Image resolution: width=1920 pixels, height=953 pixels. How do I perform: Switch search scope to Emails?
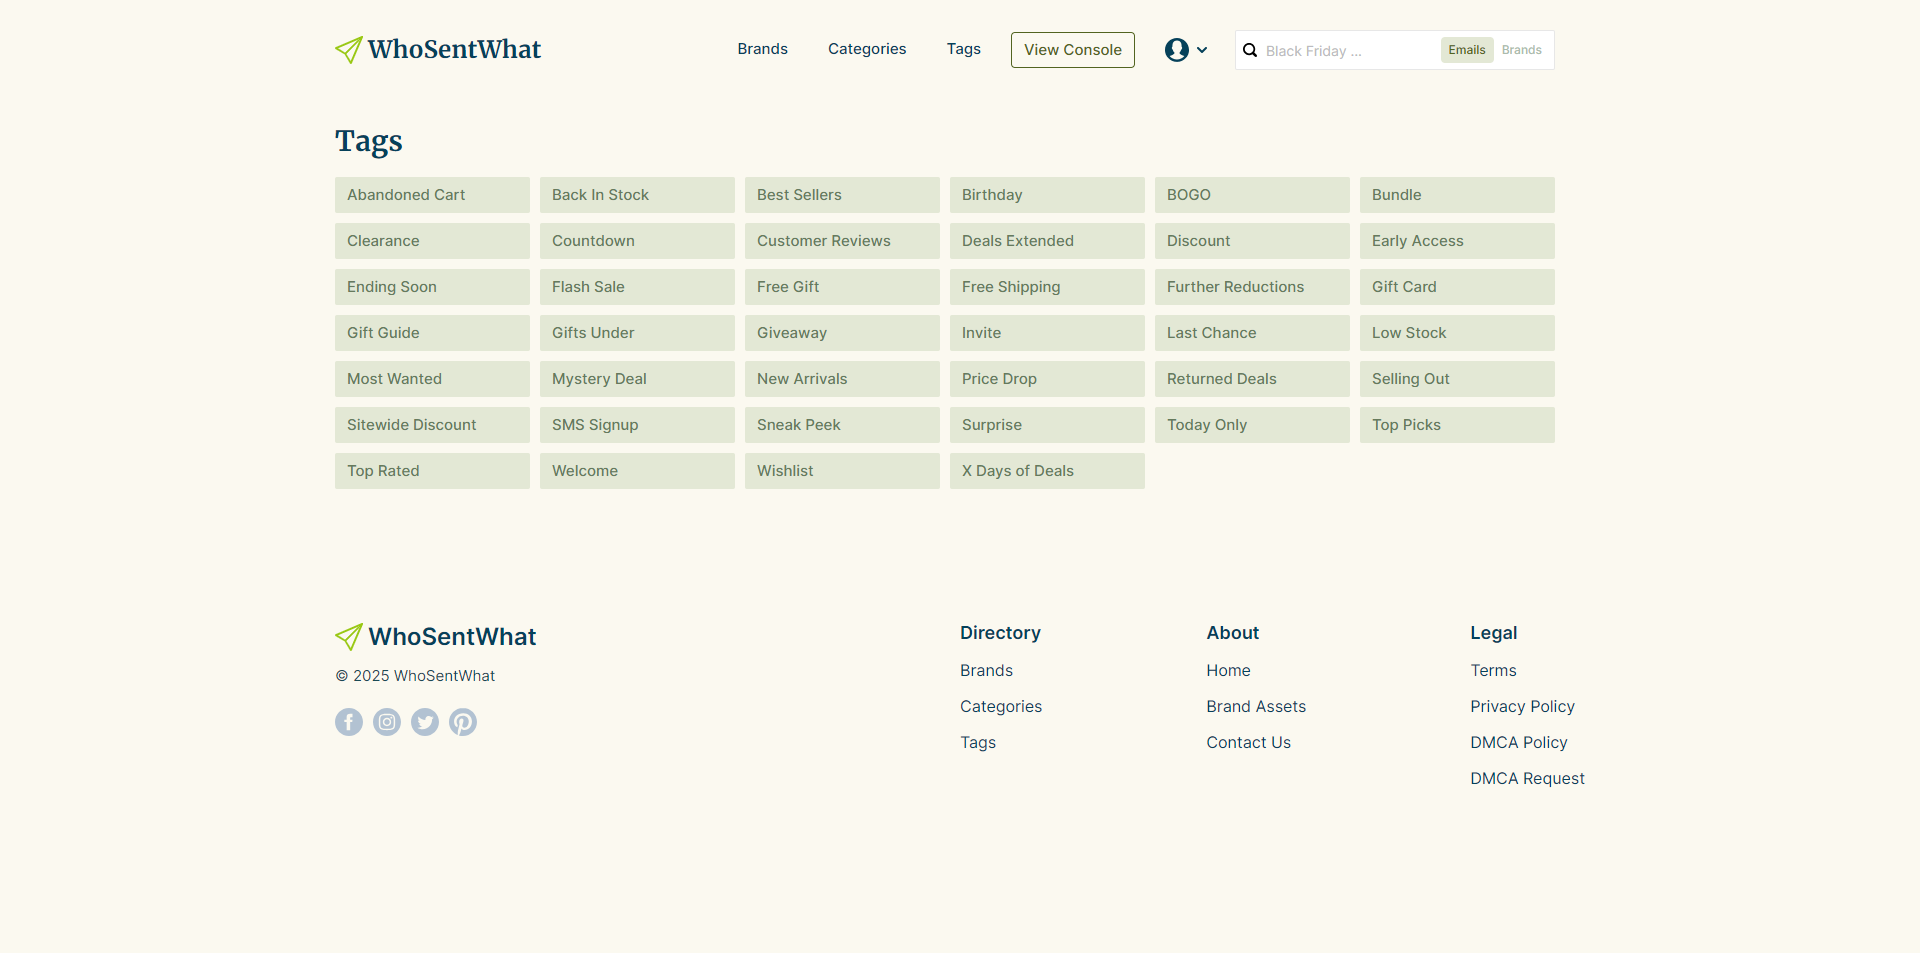click(1466, 50)
